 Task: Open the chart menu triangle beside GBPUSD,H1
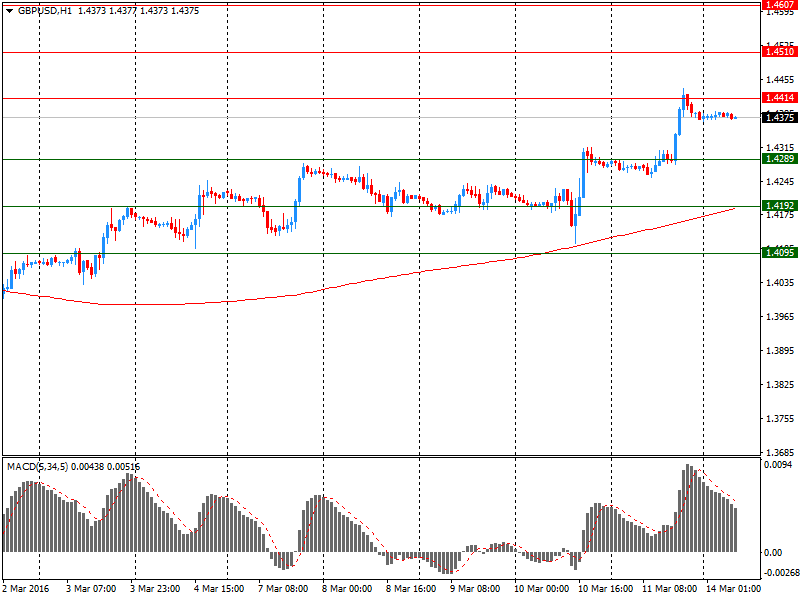9,11
